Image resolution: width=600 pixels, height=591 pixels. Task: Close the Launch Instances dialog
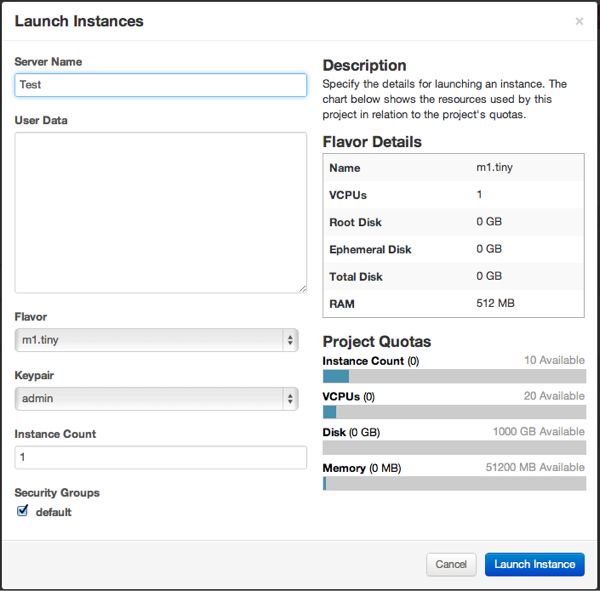coord(579,22)
